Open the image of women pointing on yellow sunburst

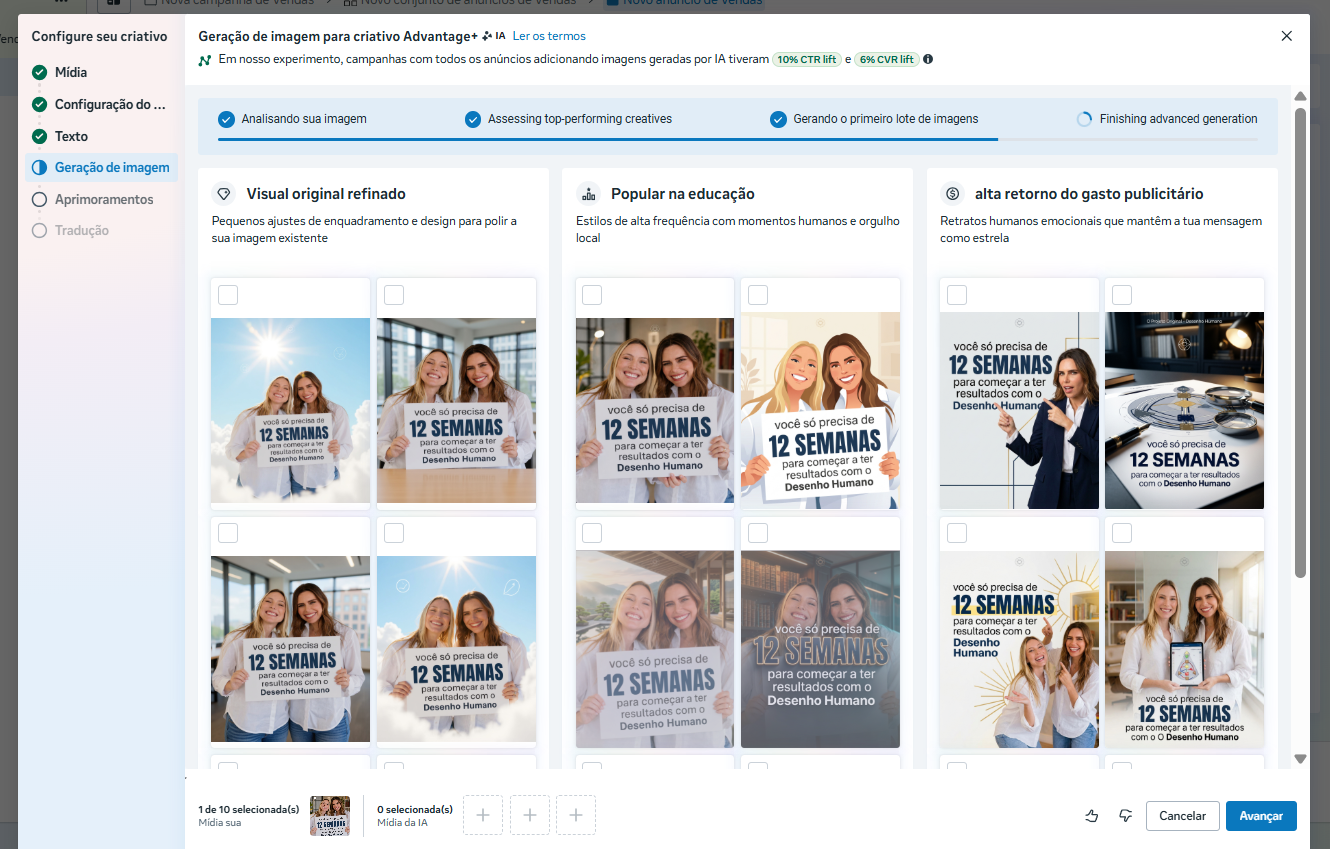(1019, 649)
